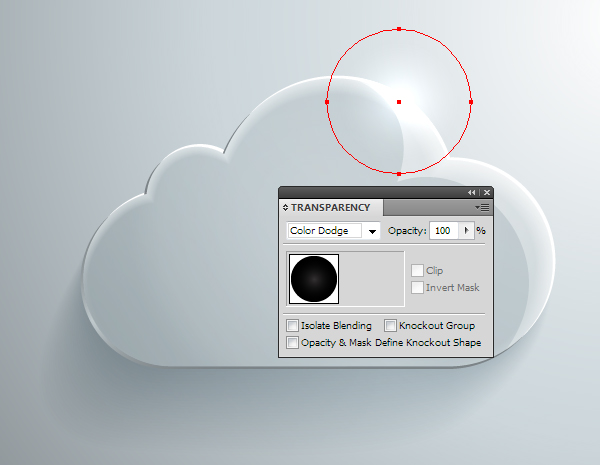Collapse the Transparency panel with double-arrow icon
The width and height of the screenshot is (600, 465).
point(471,193)
